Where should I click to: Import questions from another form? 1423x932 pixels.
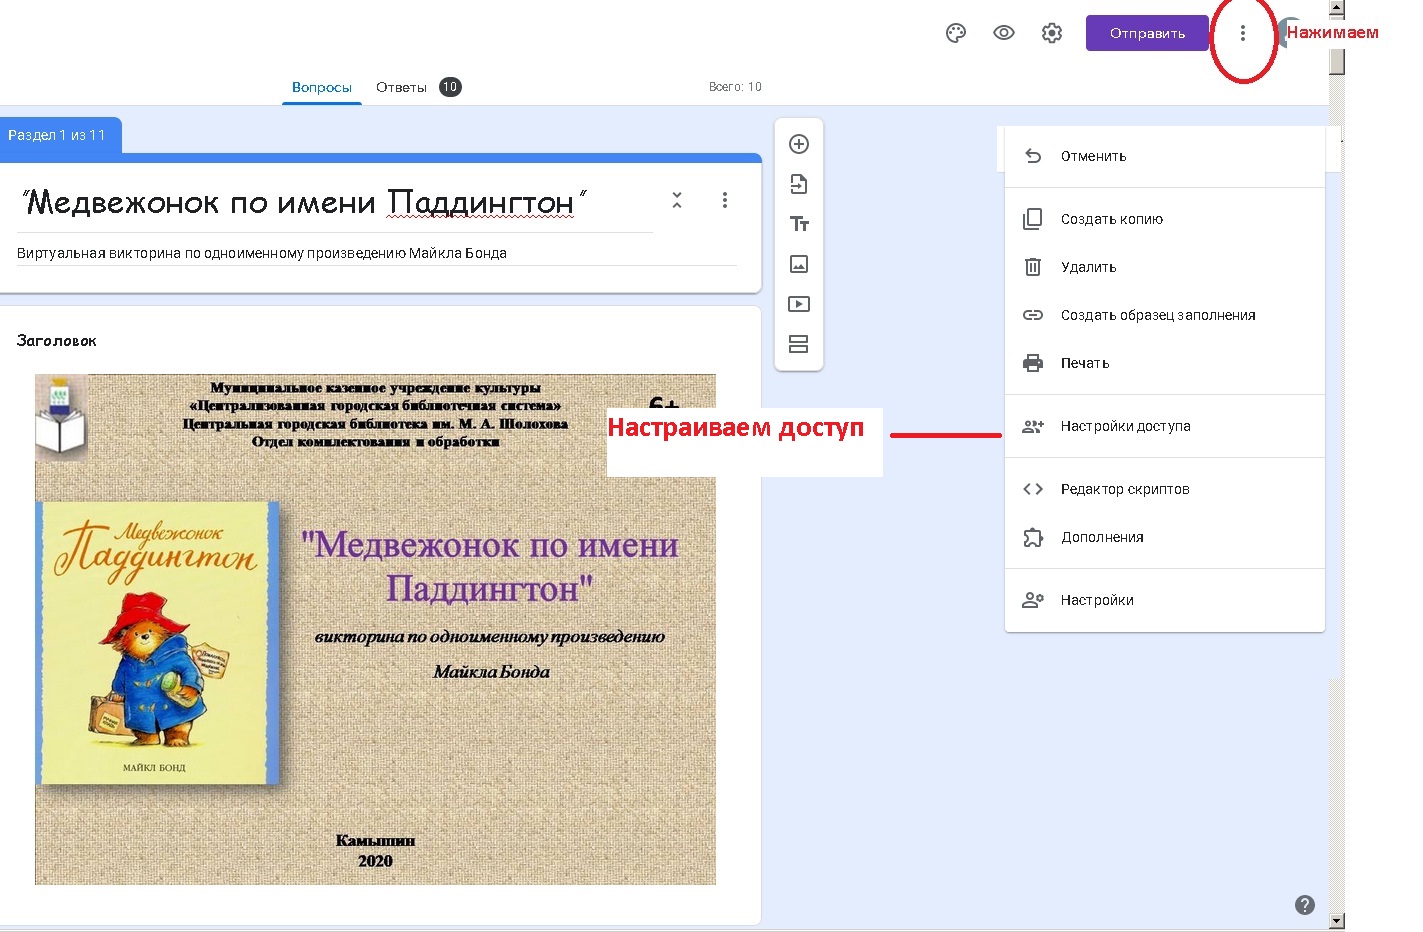(799, 184)
